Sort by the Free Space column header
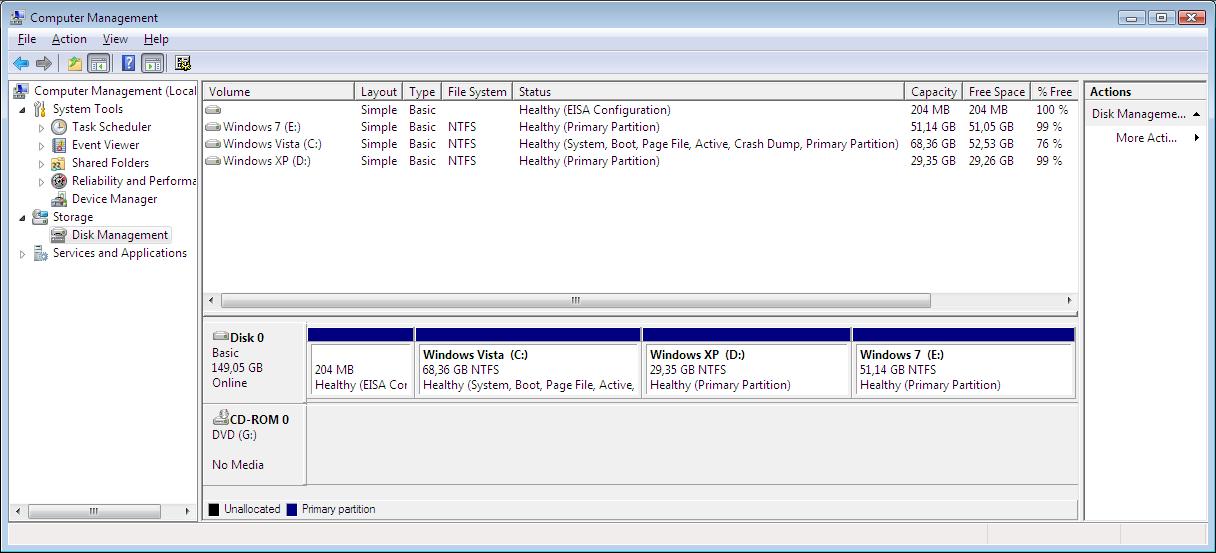Image resolution: width=1216 pixels, height=553 pixels. point(996,91)
